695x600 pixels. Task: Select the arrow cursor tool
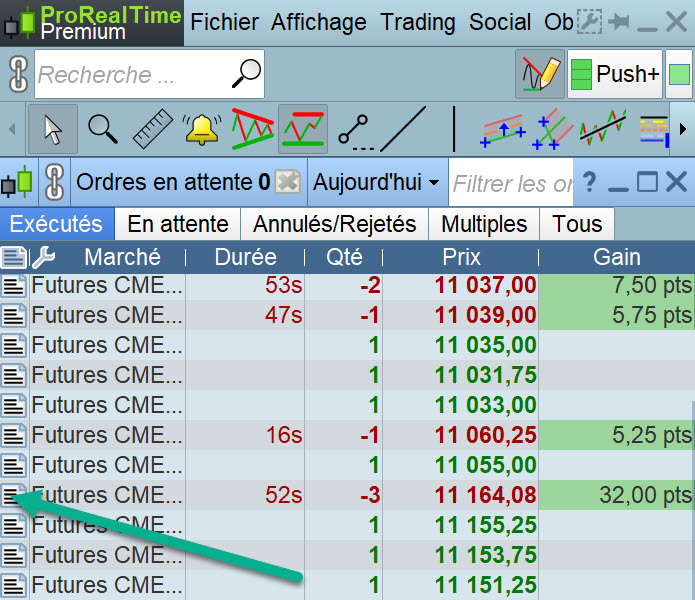pyautogui.click(x=53, y=129)
